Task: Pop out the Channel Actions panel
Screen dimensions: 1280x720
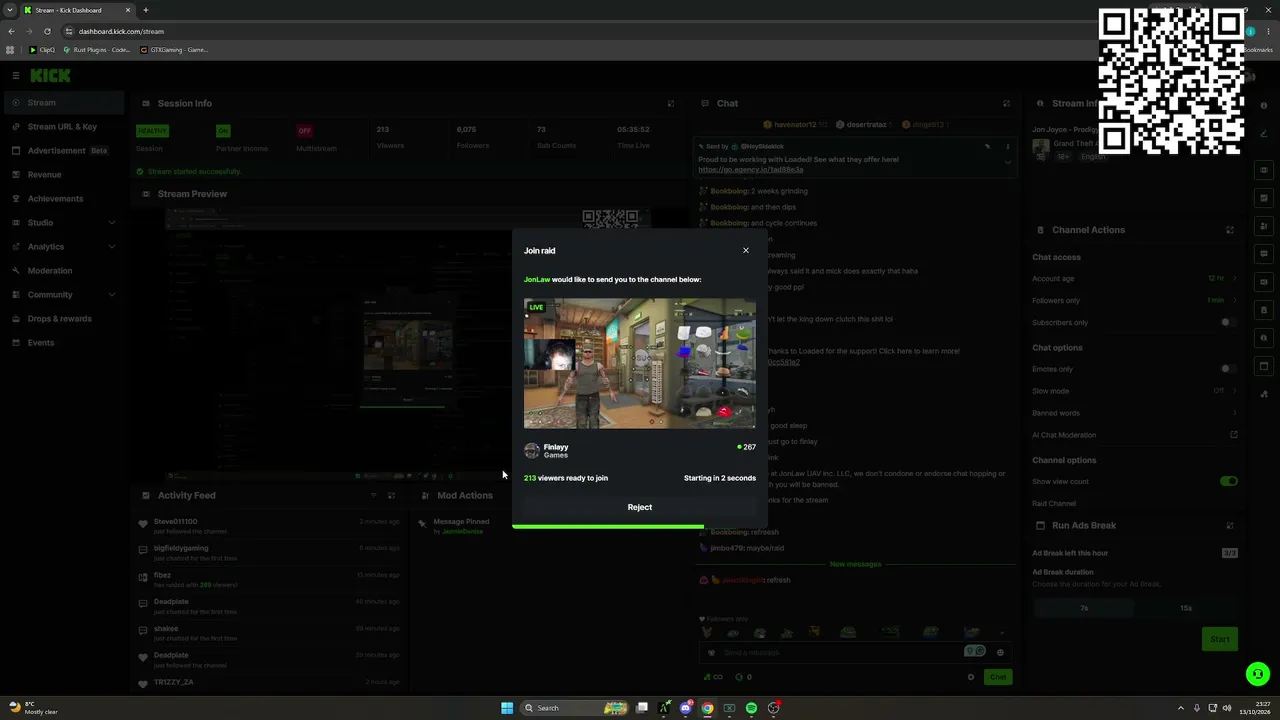Action: tap(1230, 230)
